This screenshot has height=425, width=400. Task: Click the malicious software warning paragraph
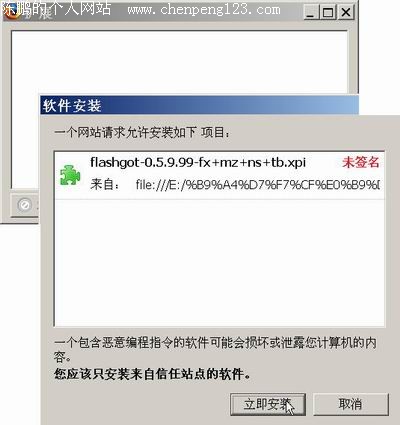(215, 349)
